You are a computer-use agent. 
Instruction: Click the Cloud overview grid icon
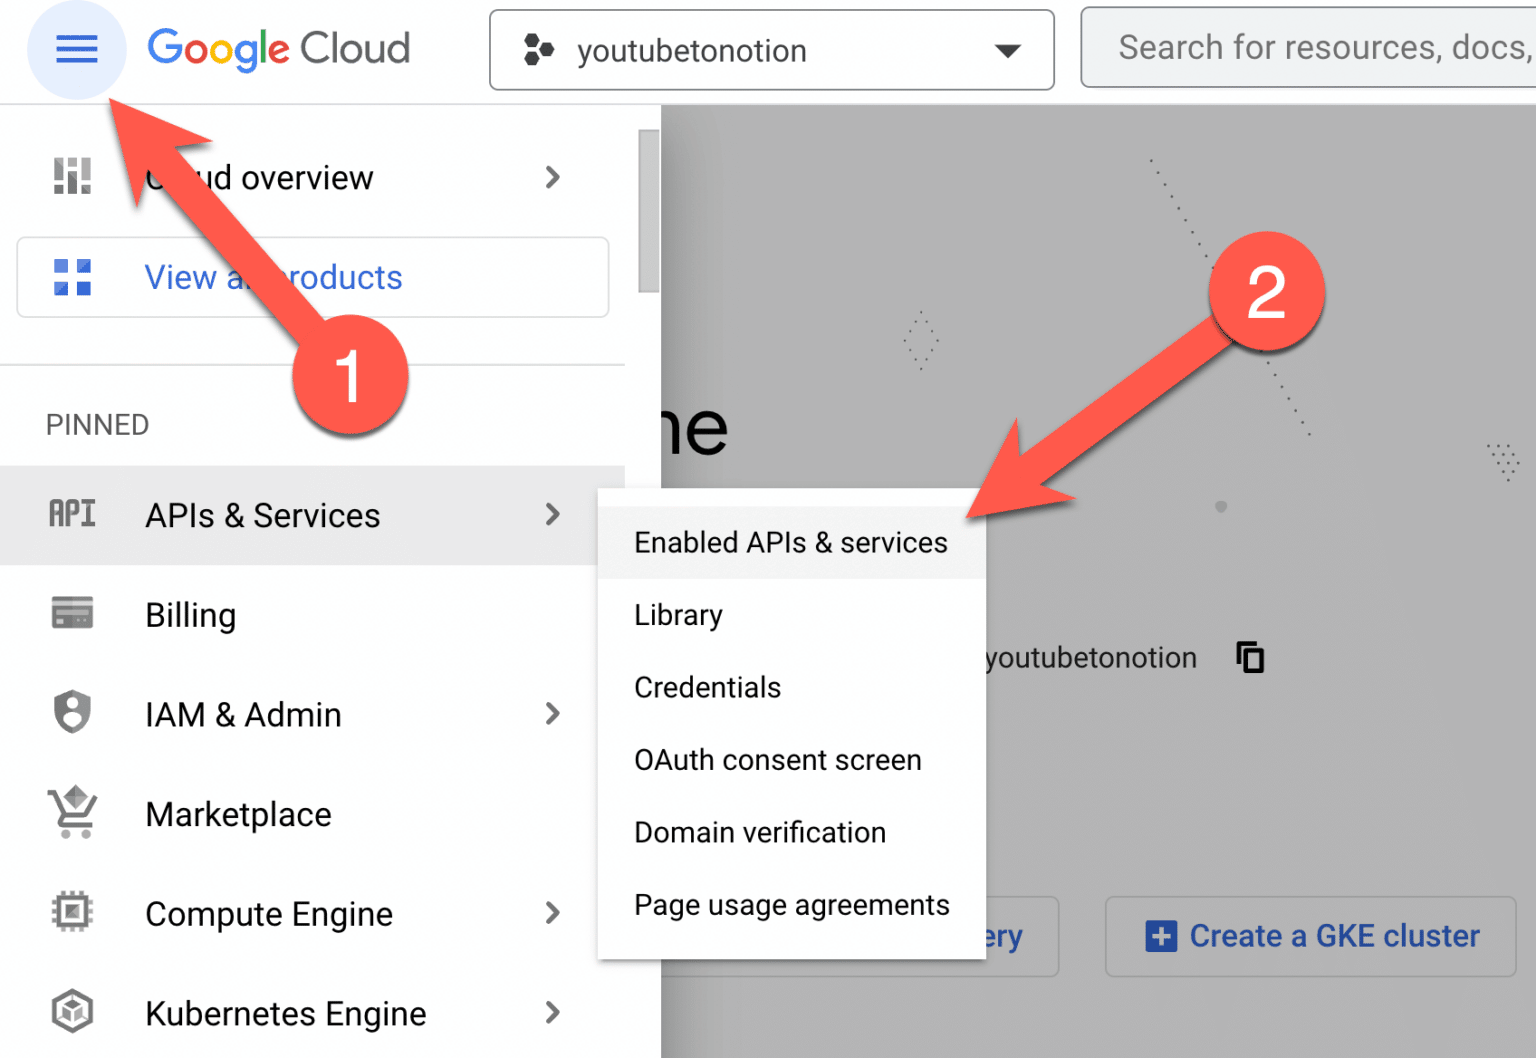71,177
